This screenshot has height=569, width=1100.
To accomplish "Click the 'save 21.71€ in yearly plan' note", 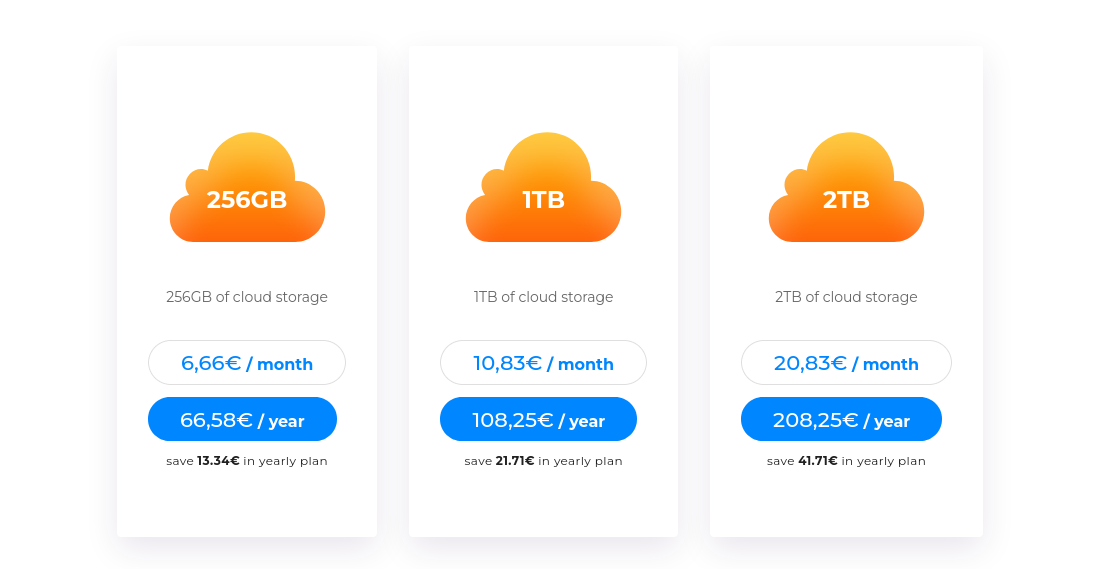I will pos(543,461).
